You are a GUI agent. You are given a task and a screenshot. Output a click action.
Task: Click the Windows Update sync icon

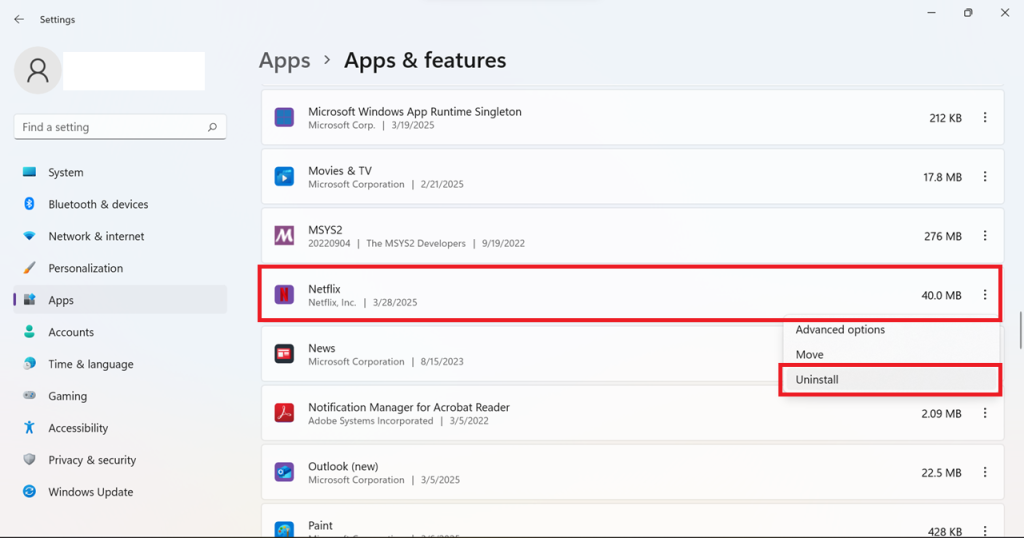(29, 492)
